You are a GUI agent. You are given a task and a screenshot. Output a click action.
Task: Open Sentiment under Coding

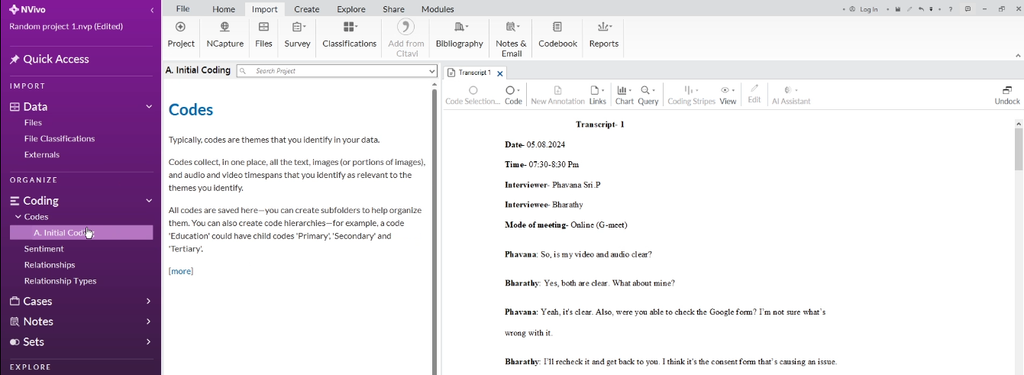click(44, 249)
